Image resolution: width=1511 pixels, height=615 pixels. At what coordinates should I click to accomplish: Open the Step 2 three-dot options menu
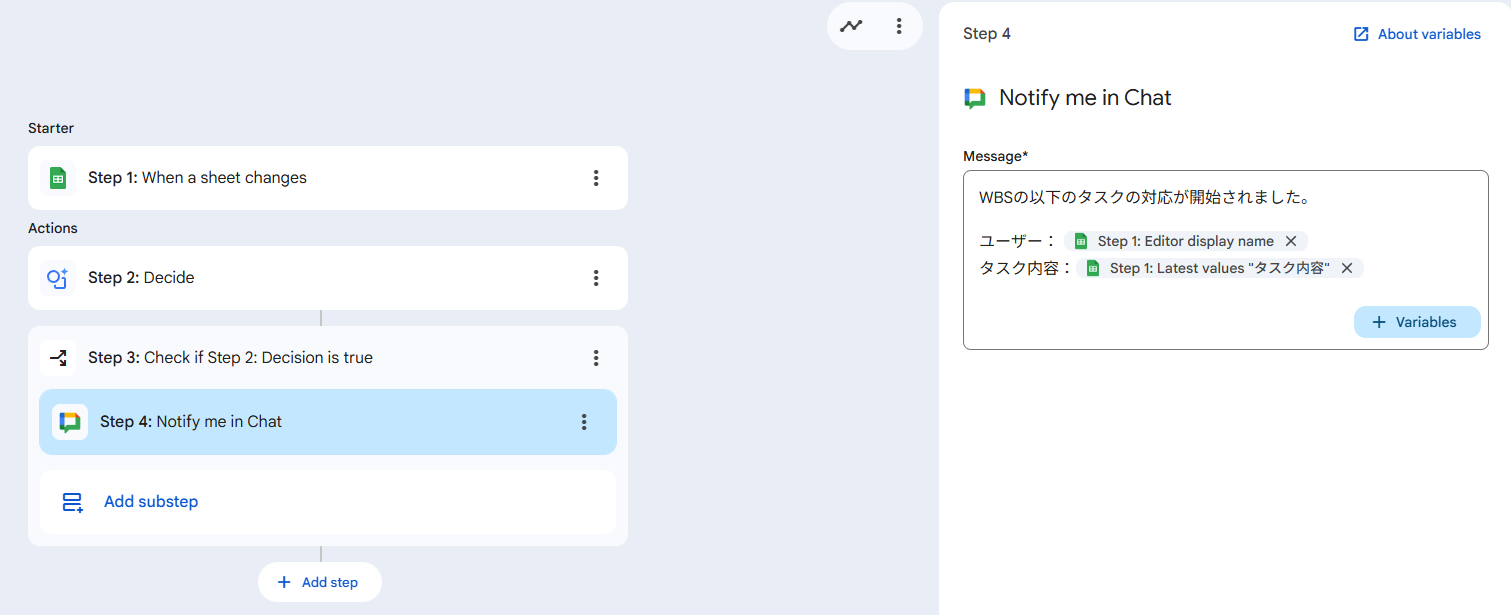pos(596,278)
